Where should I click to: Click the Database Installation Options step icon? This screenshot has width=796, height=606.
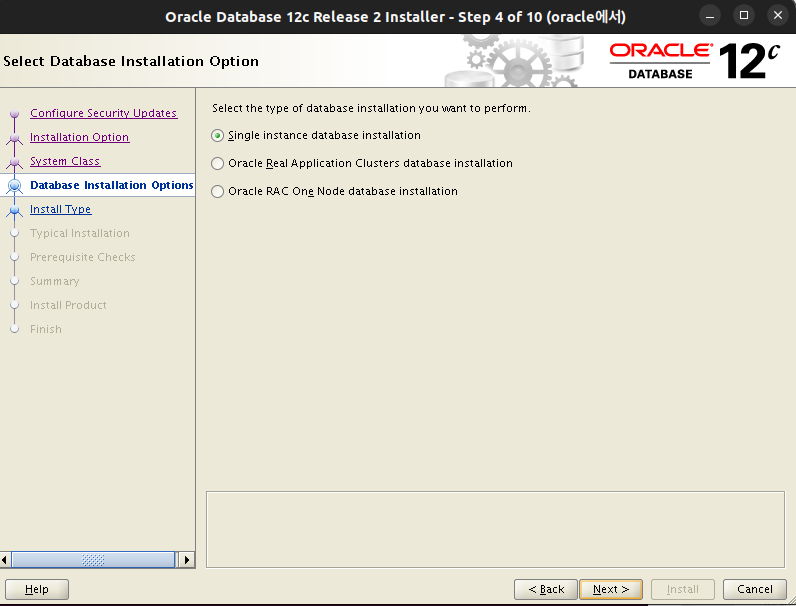pos(14,186)
